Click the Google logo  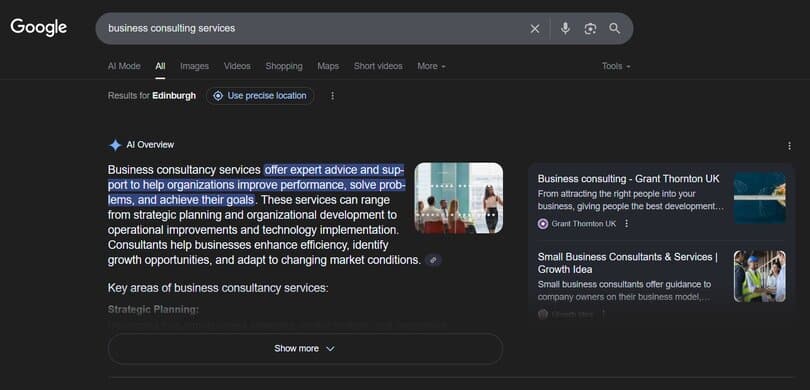pos(39,27)
